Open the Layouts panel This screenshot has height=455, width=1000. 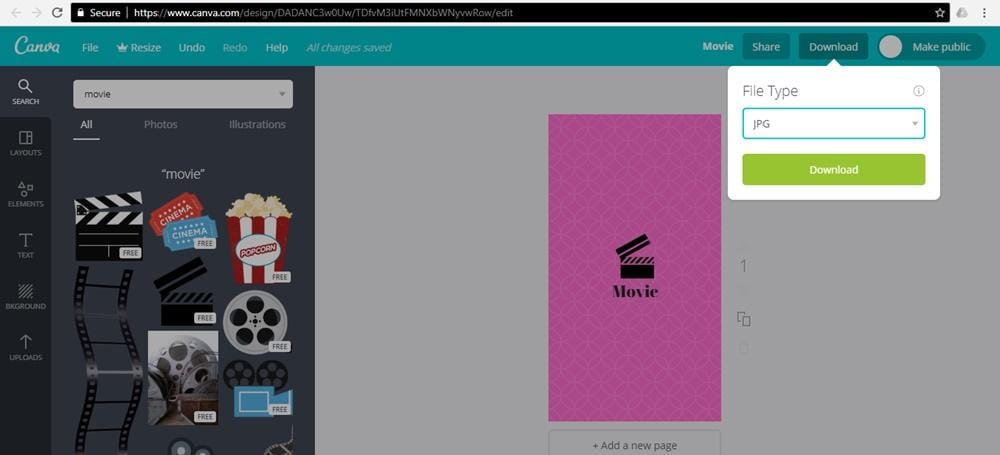(26, 143)
